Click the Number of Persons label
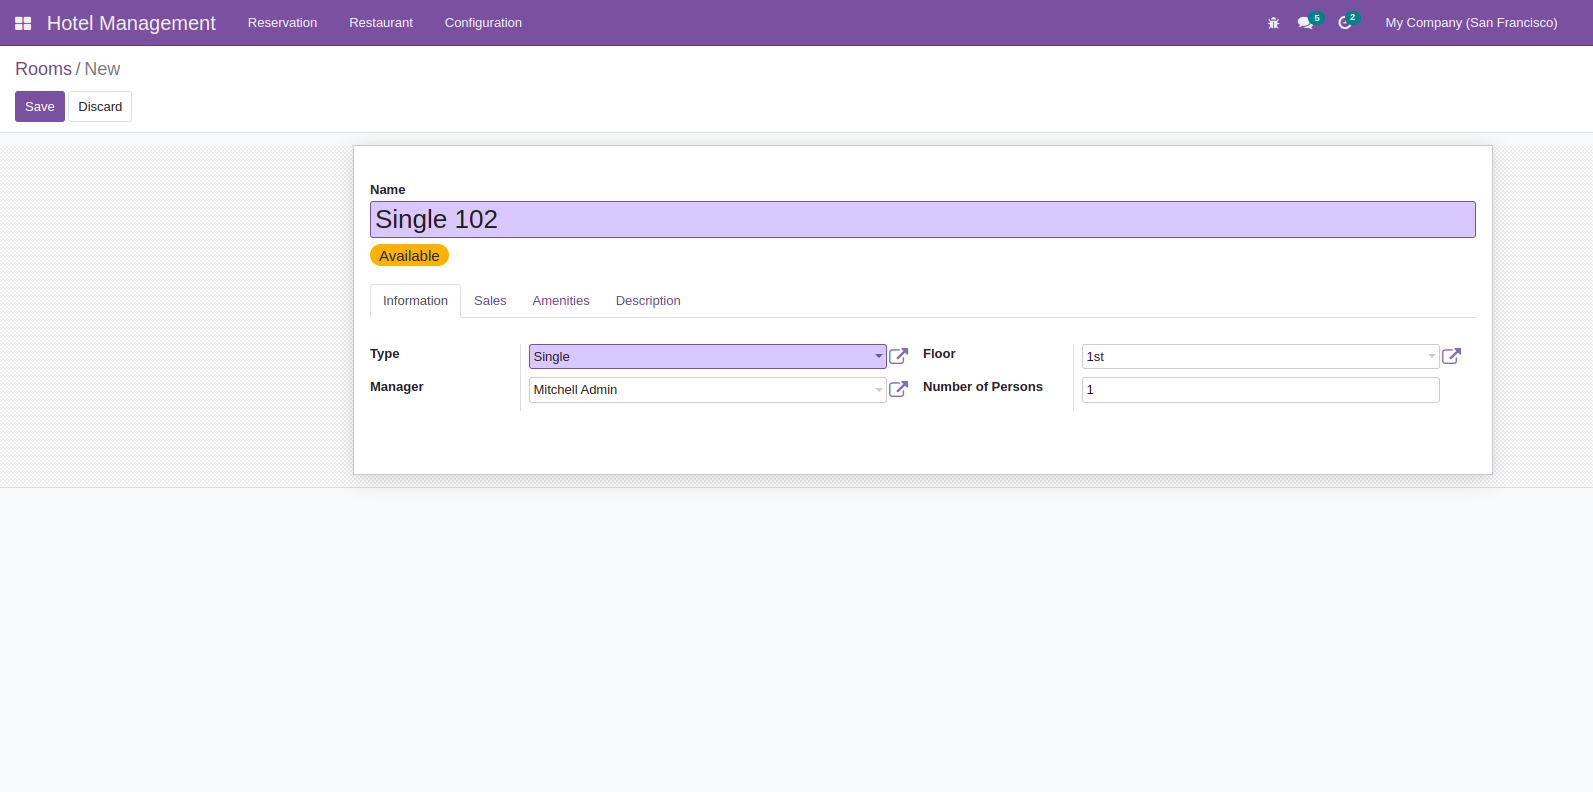The height and width of the screenshot is (792, 1593). click(x=983, y=387)
